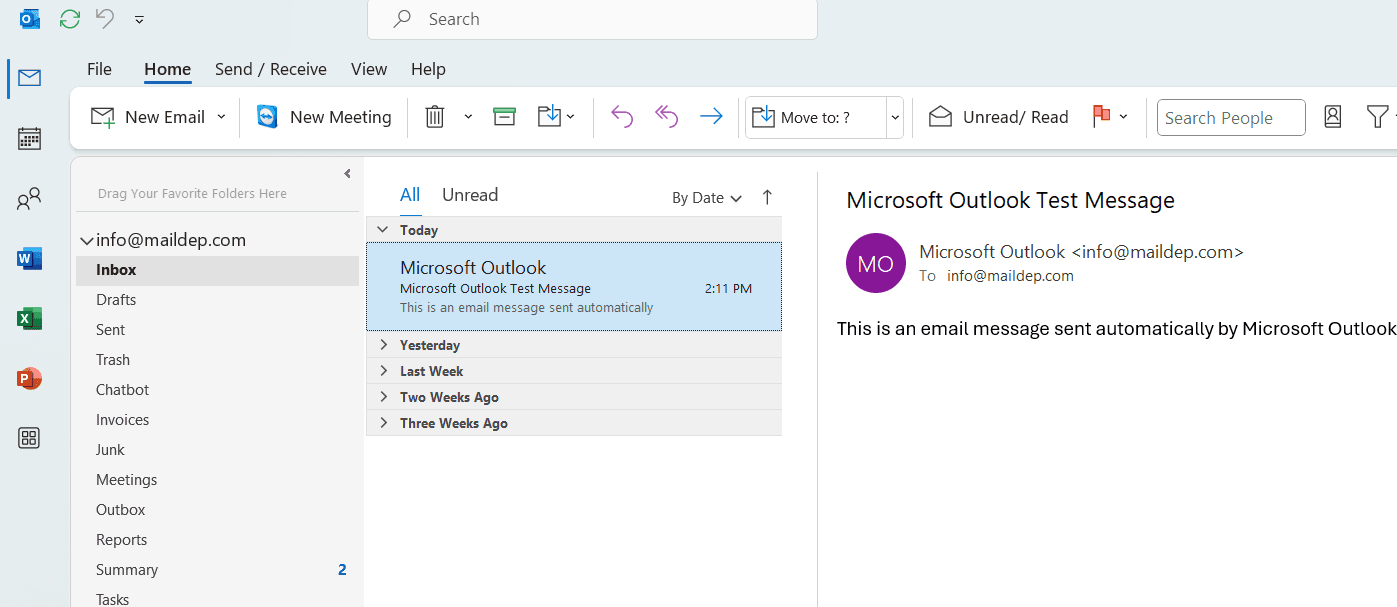Open the Sent folder
This screenshot has height=607, width=1397.
click(x=217, y=330)
